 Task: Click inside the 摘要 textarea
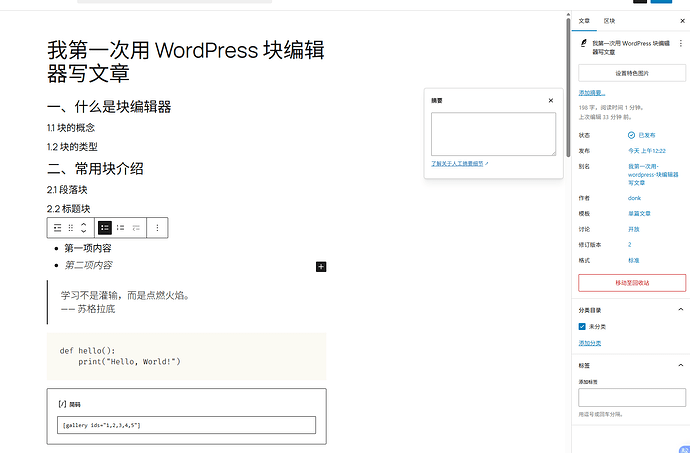(x=493, y=134)
